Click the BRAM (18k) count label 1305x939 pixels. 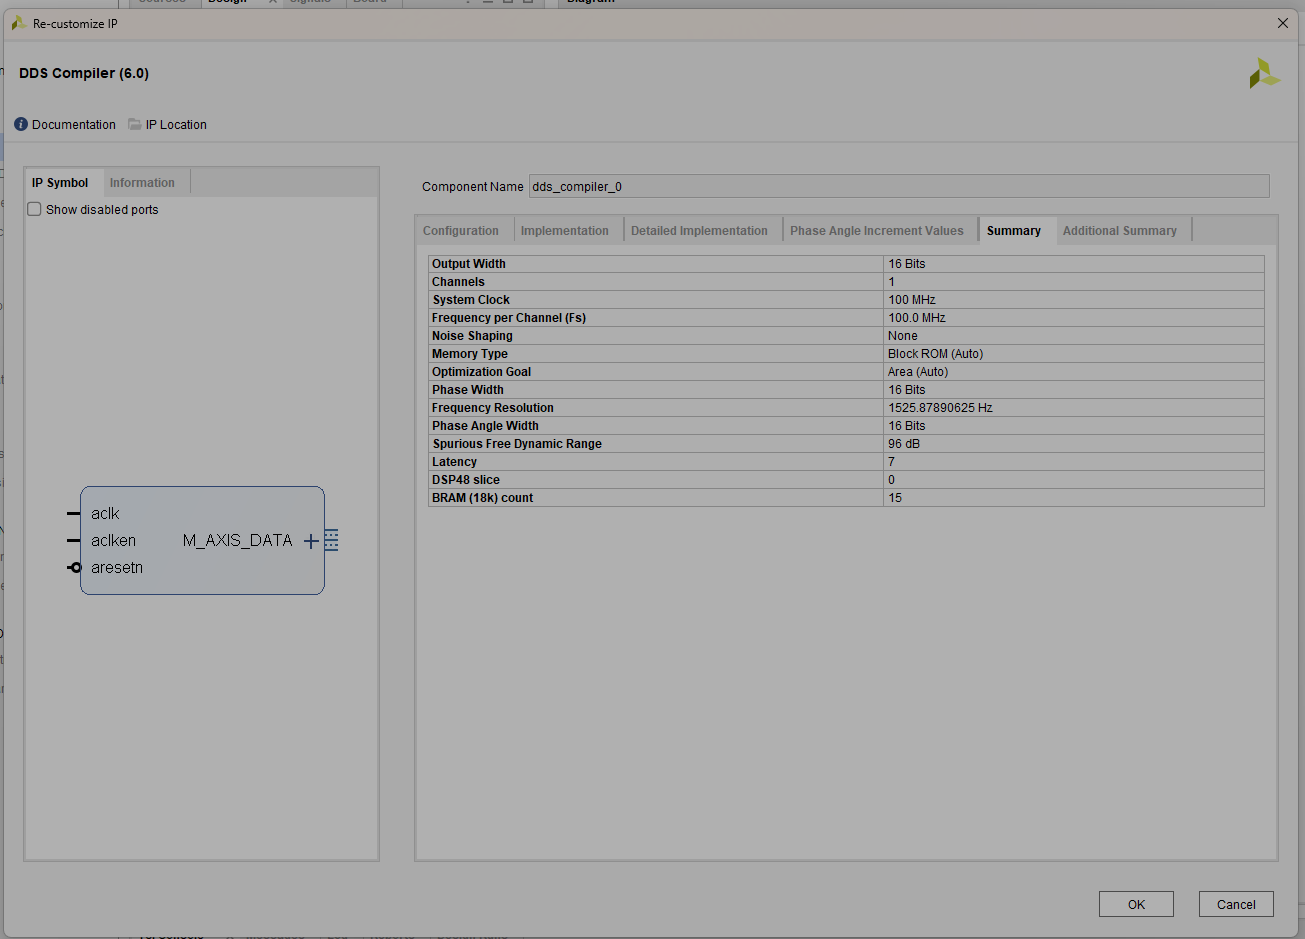pos(483,498)
